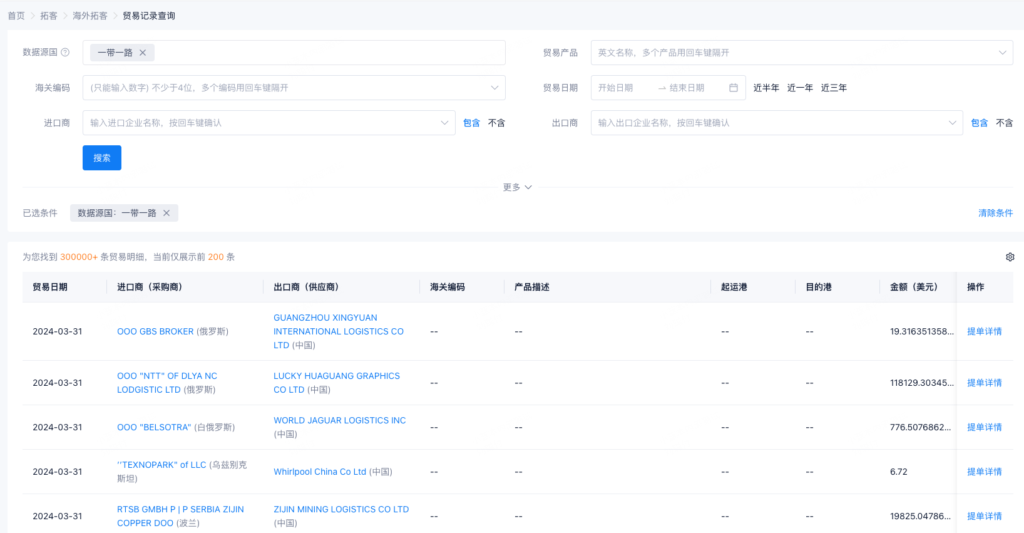Select 包含 for the 进口商 filter
This screenshot has height=533, width=1024.
click(x=471, y=123)
